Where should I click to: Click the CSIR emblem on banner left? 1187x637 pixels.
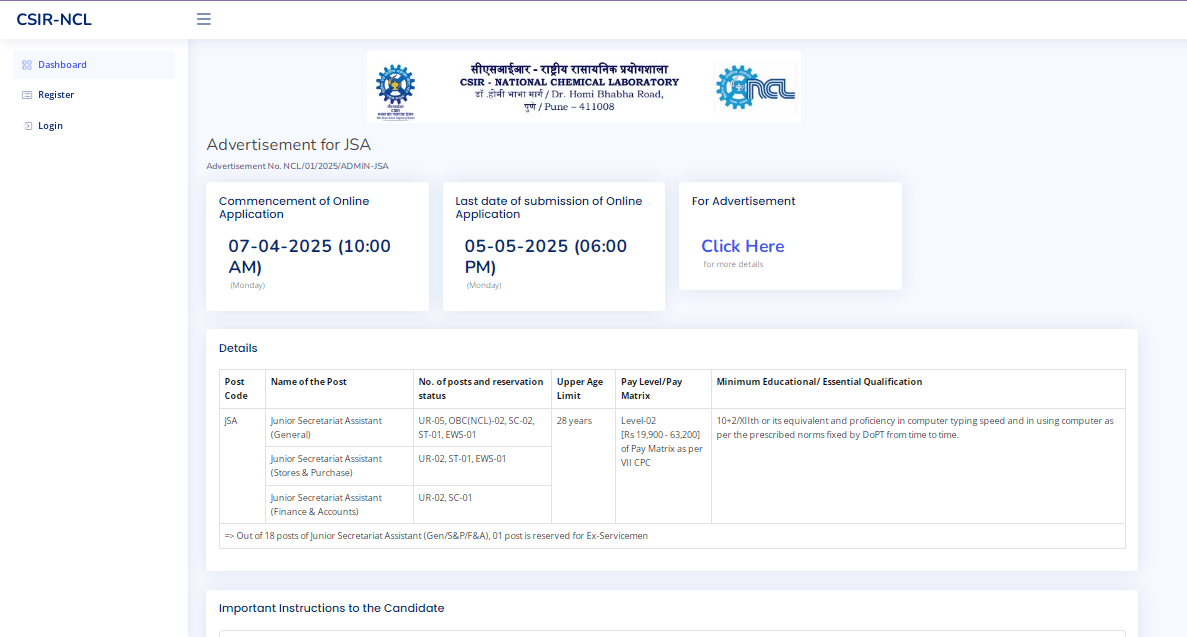click(x=395, y=90)
